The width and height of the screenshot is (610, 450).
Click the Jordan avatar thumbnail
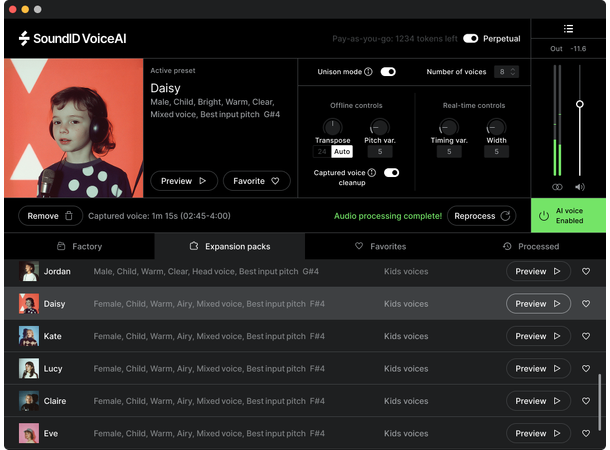29,271
